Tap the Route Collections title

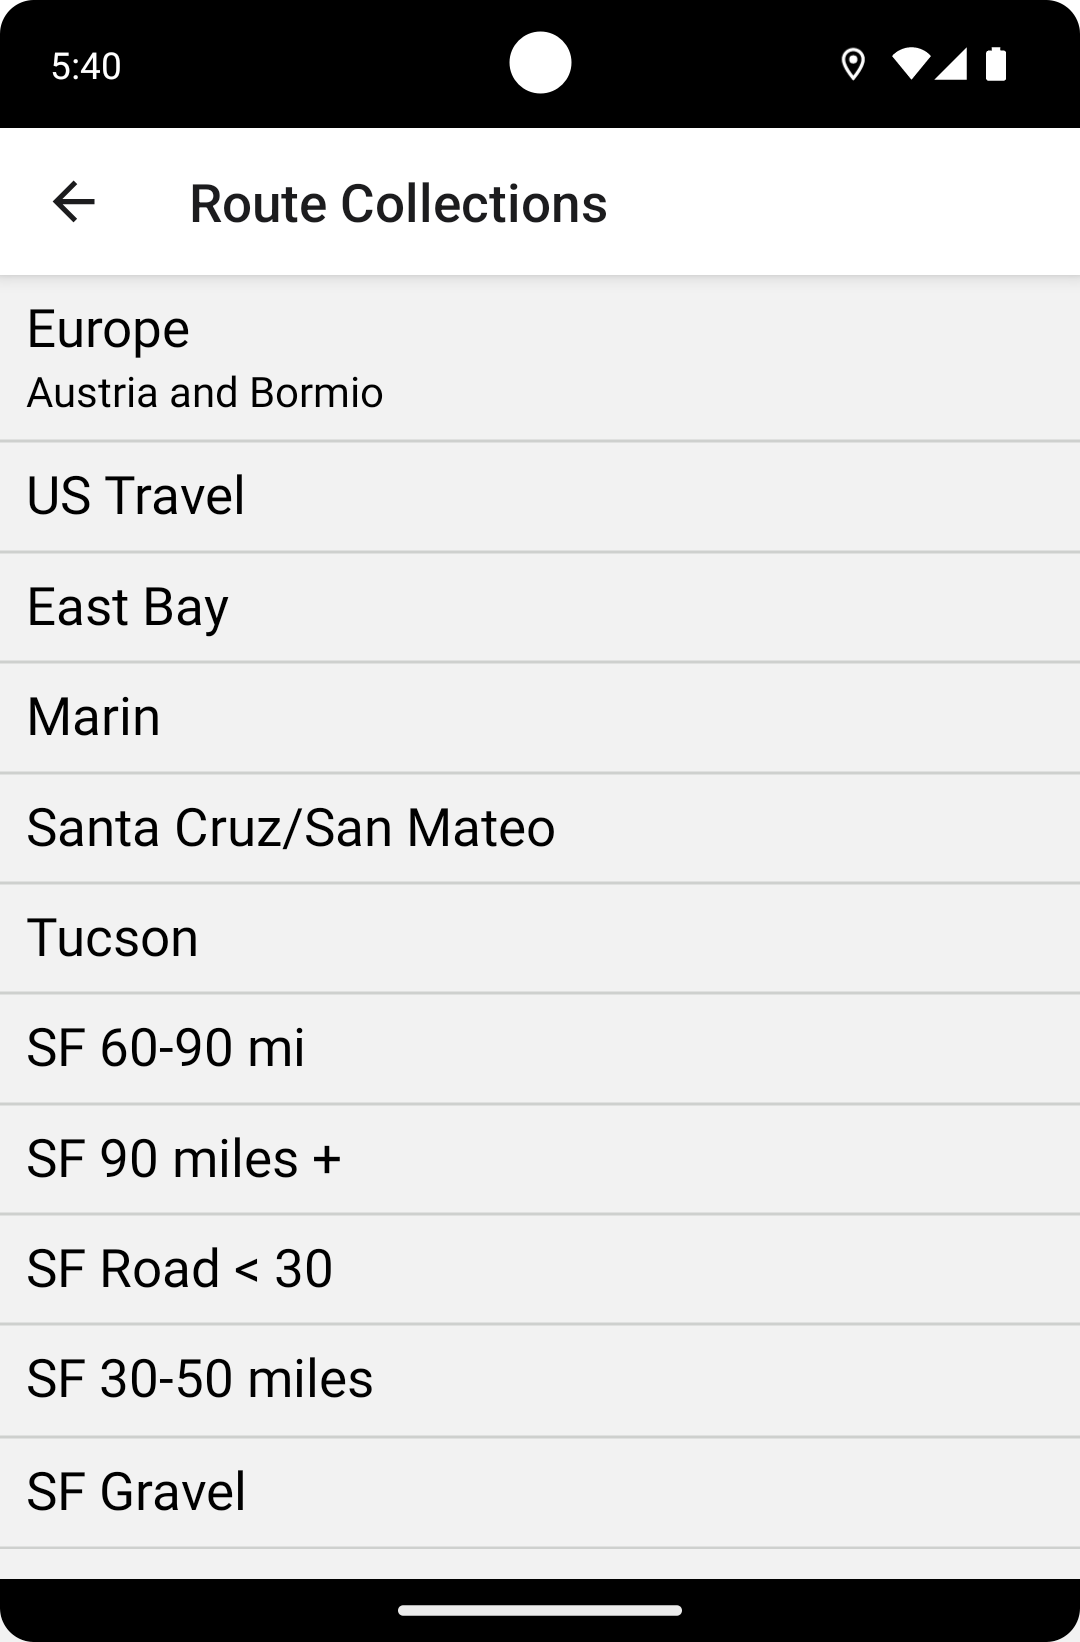[x=398, y=204]
